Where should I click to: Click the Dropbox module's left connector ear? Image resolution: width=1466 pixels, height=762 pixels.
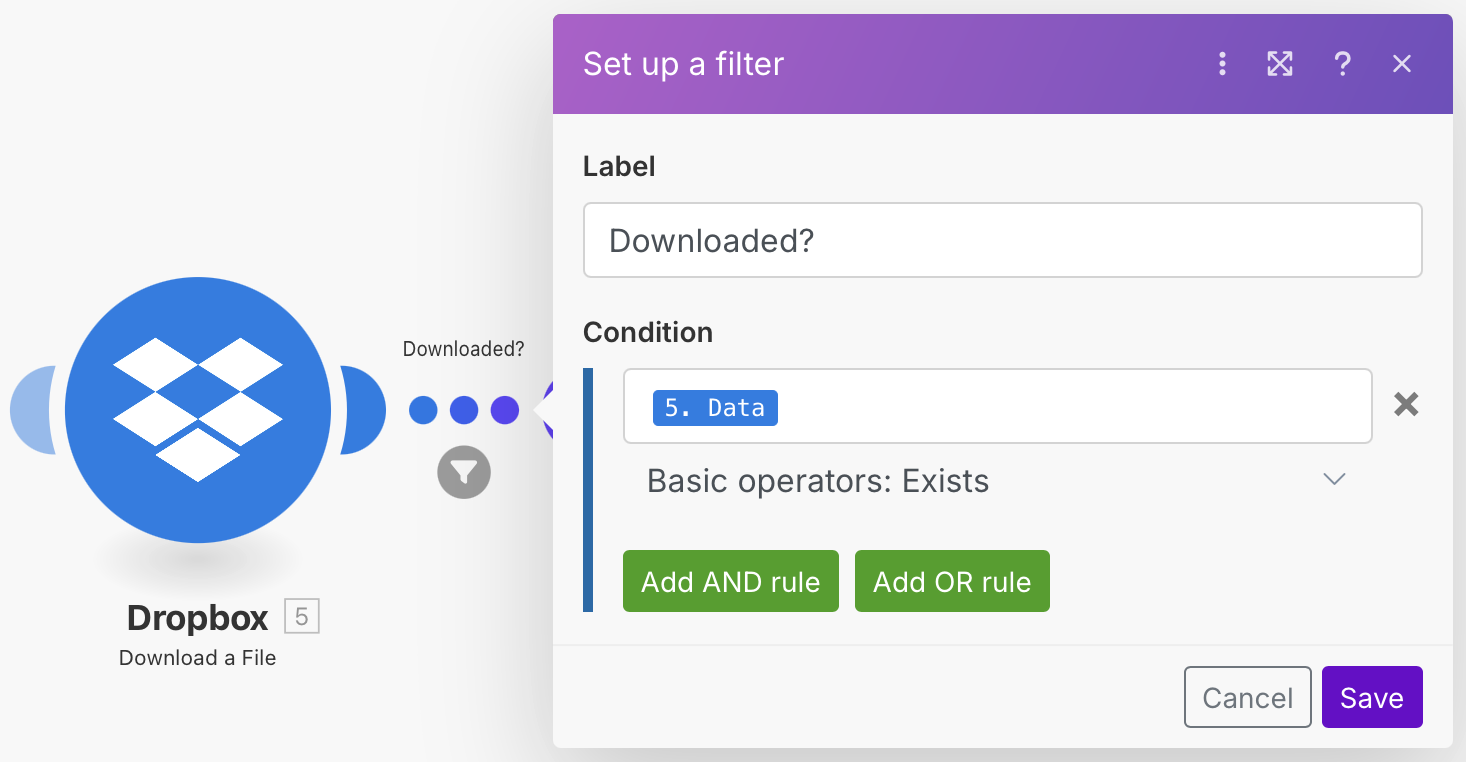(x=32, y=410)
